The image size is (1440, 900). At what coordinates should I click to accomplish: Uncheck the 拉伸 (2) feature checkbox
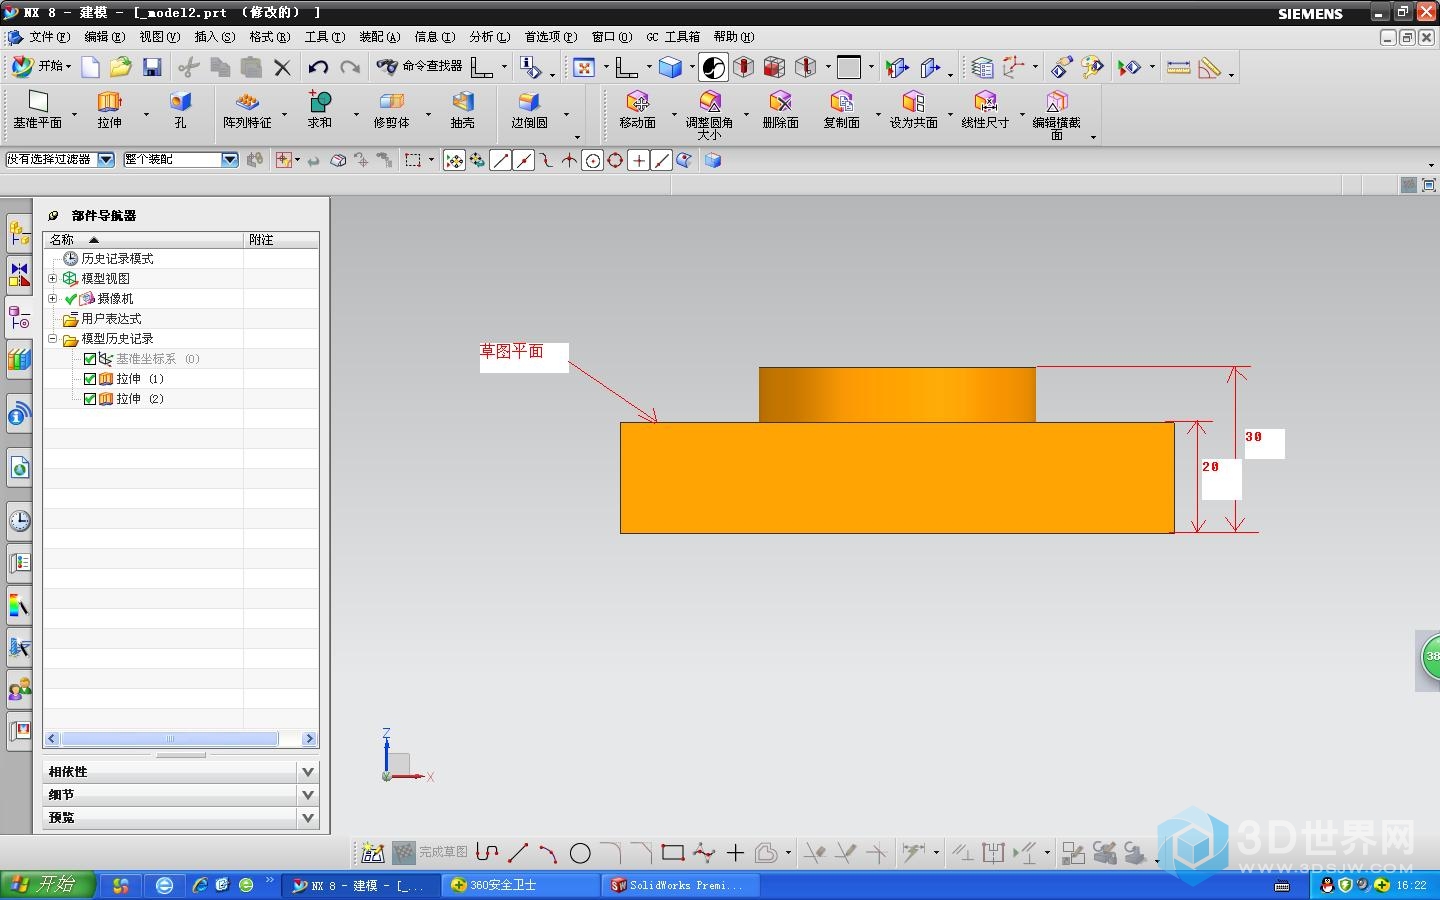(90, 399)
